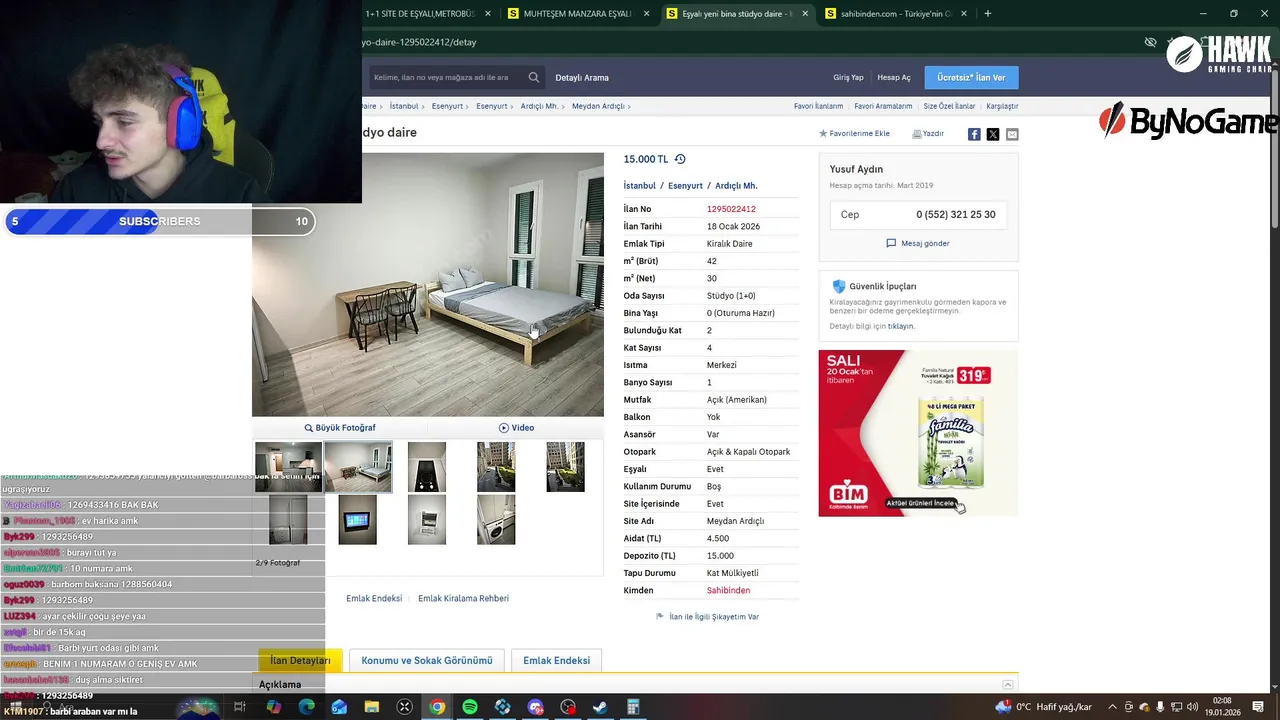Click Ardıçlı Mh. breadcrumb link

539,106
